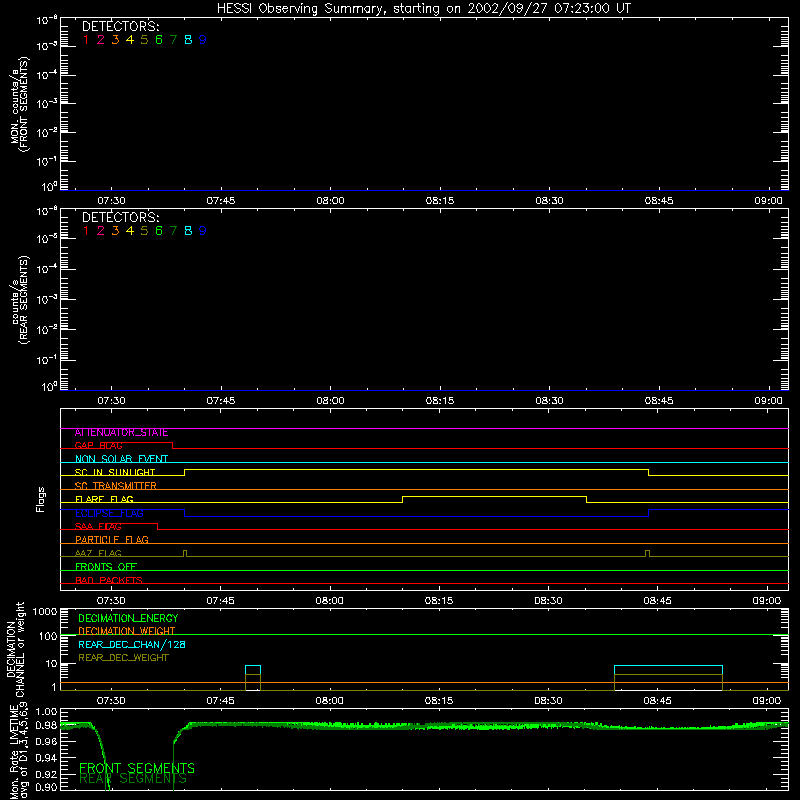Click detector number 1 in rear segments legend
Image resolution: width=800 pixels, height=800 pixels.
point(86,231)
